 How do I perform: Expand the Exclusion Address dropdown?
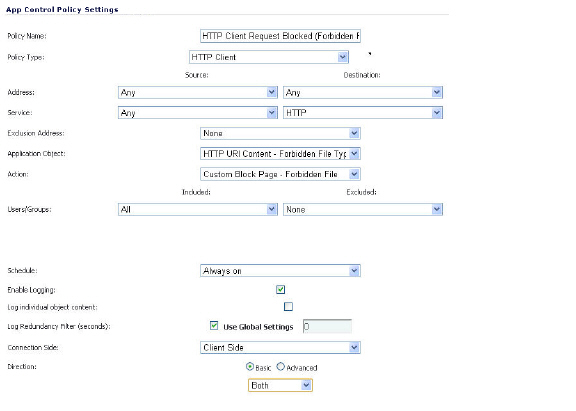(280, 133)
